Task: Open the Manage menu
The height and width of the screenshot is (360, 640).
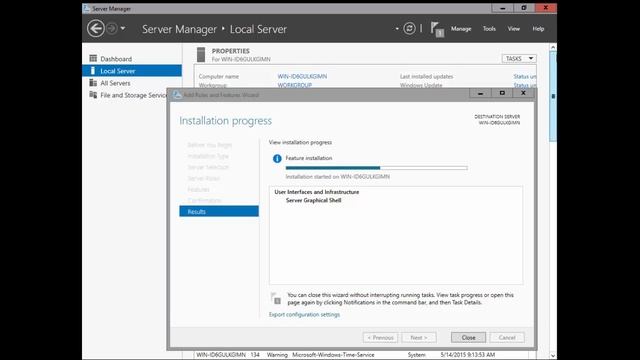Action: (x=461, y=29)
